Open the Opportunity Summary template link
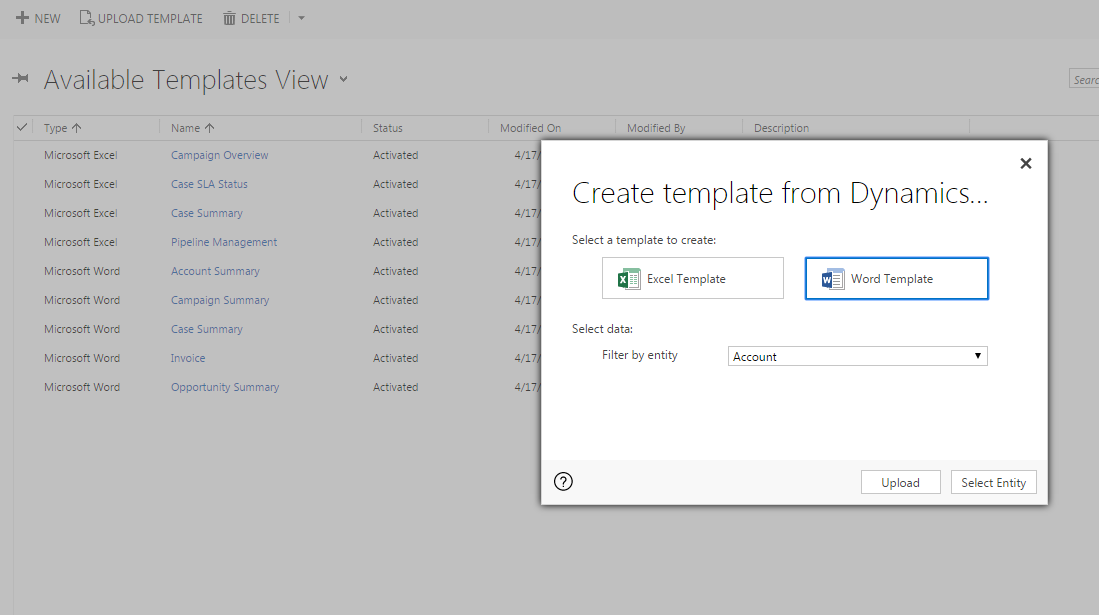The height and width of the screenshot is (615, 1099). (x=225, y=387)
